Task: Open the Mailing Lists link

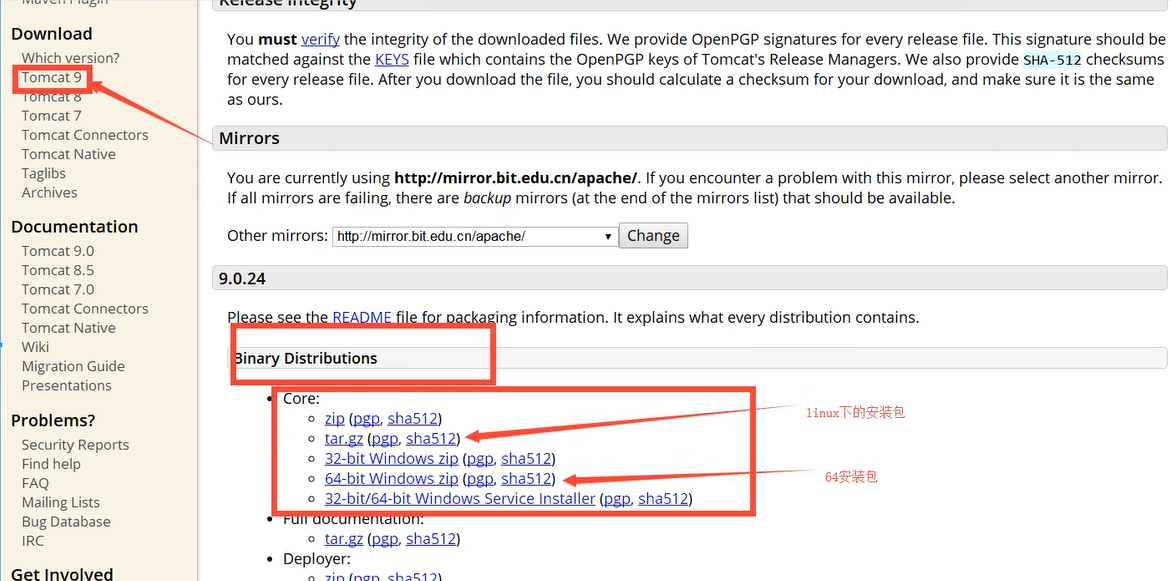Action: tap(60, 502)
